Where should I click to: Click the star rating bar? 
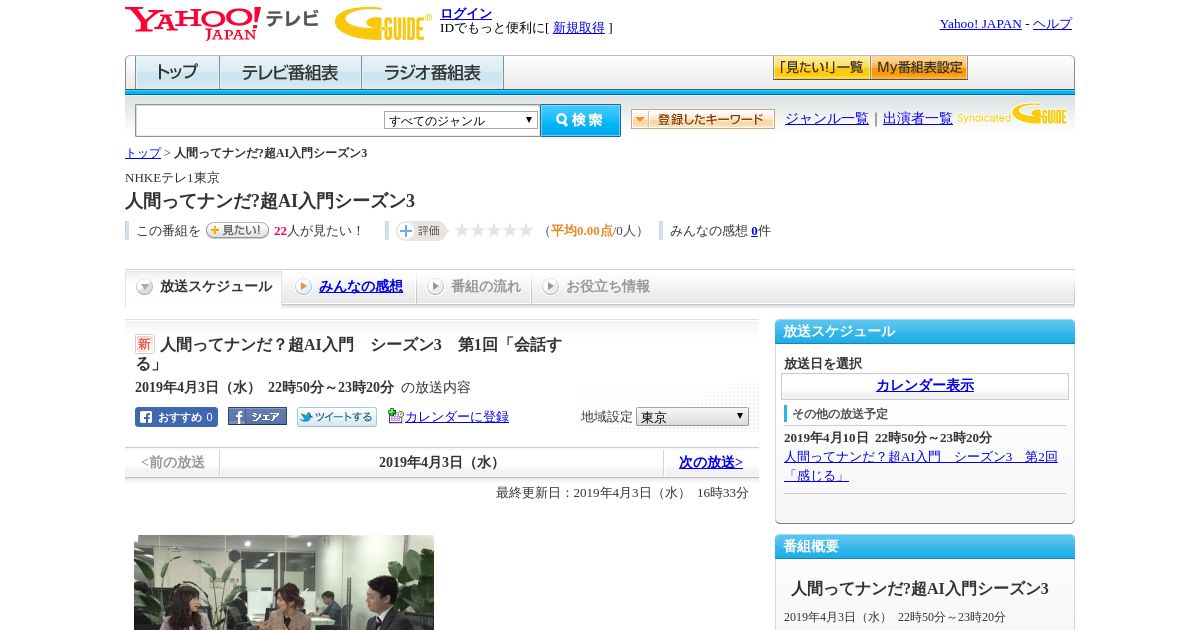click(x=494, y=231)
